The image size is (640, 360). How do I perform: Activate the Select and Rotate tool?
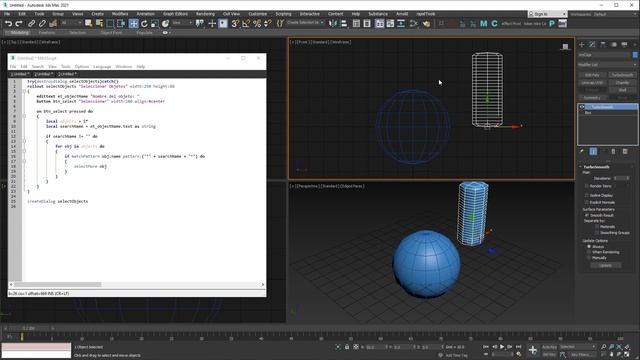click(x=144, y=24)
